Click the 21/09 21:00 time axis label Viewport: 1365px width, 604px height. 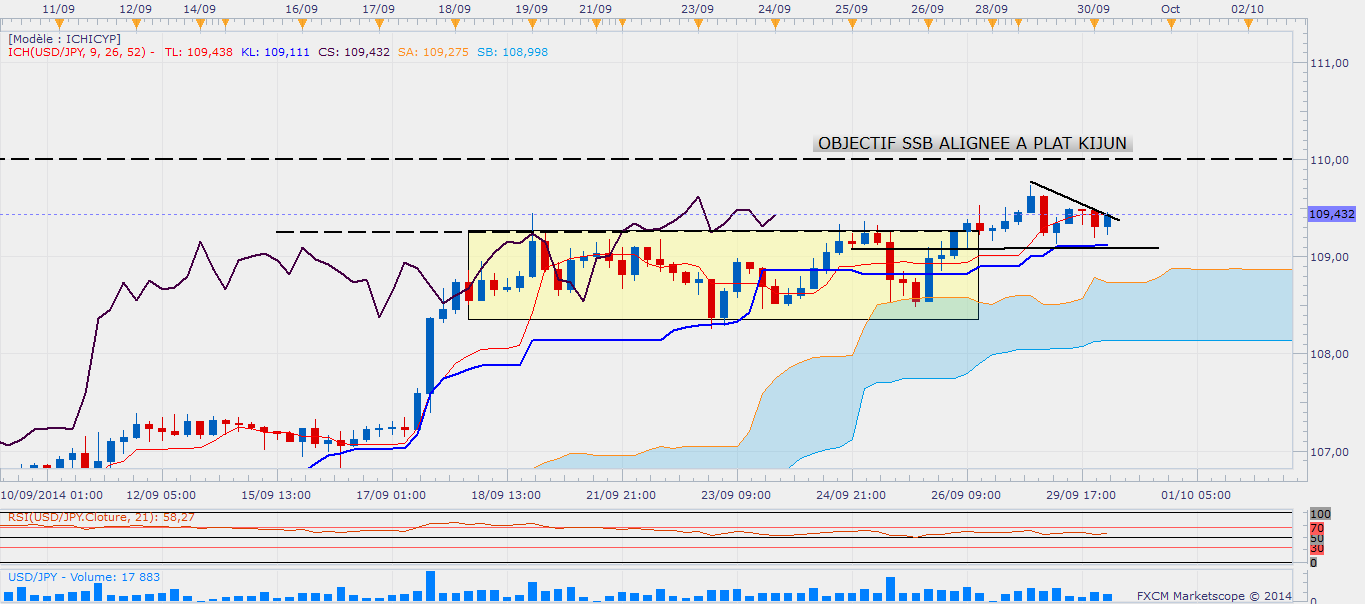click(621, 494)
